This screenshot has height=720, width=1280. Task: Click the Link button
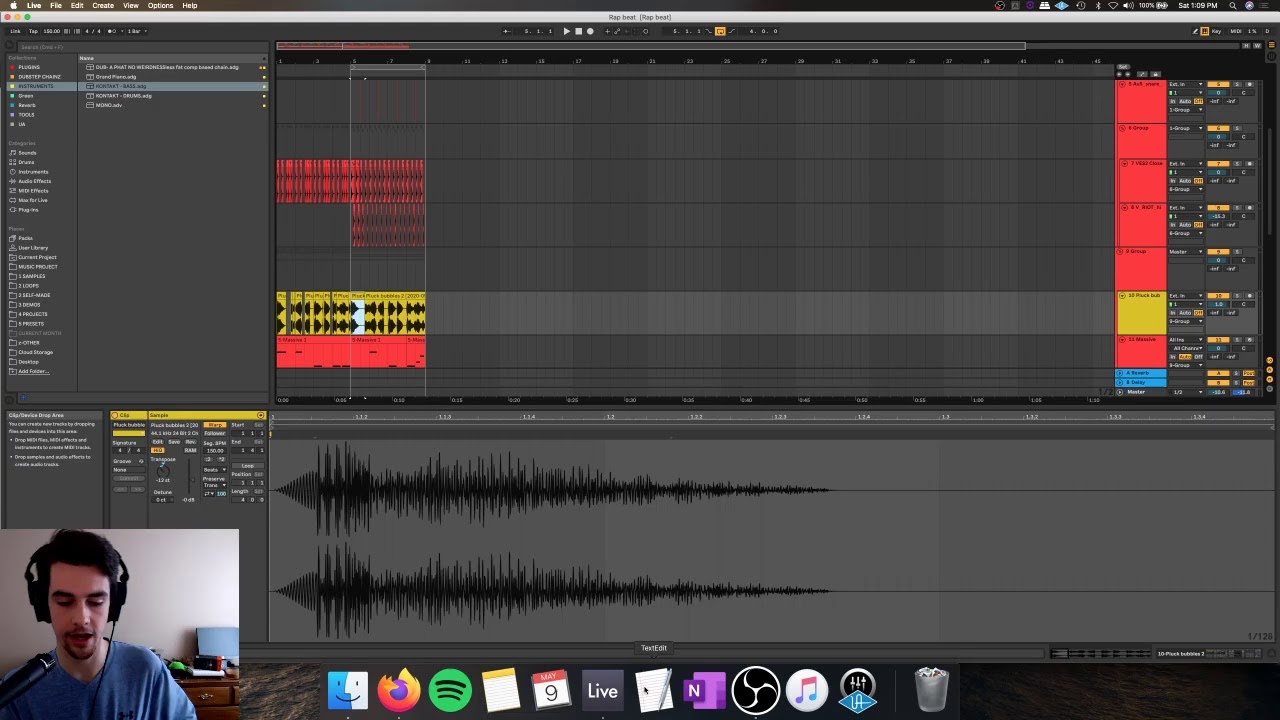pos(15,31)
